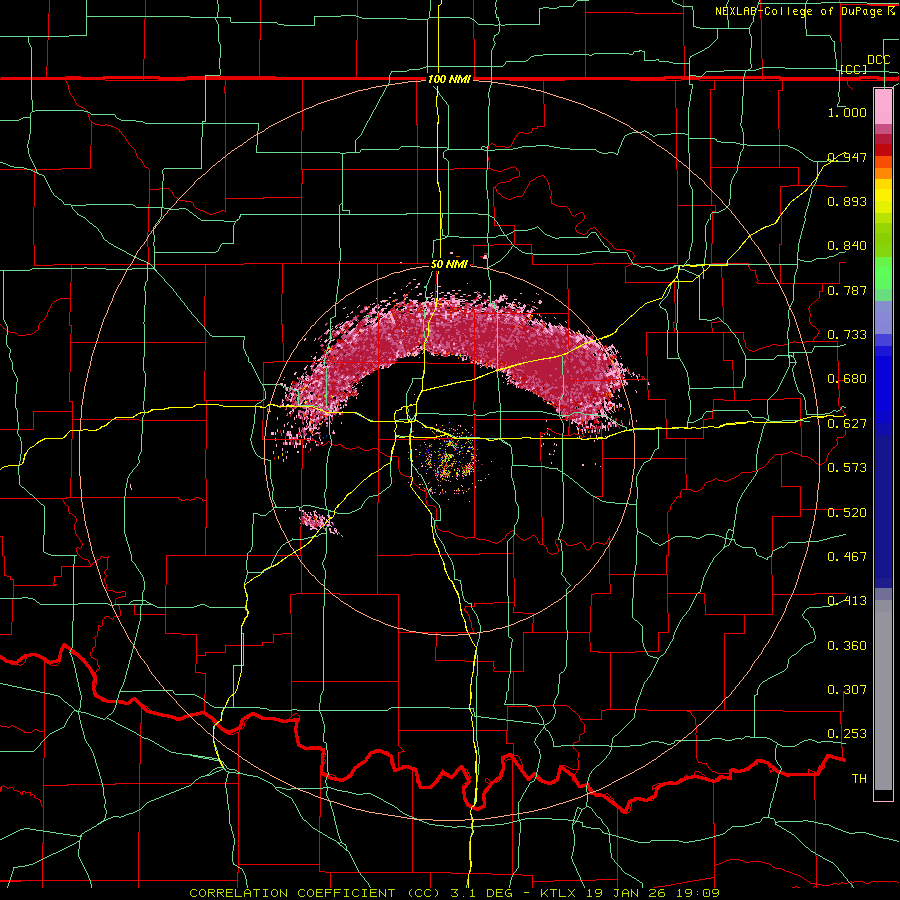Viewport: 900px width, 900px height.
Task: Click the CORRELATION COEFFICIENT (CC) caption text
Action: (x=315, y=893)
